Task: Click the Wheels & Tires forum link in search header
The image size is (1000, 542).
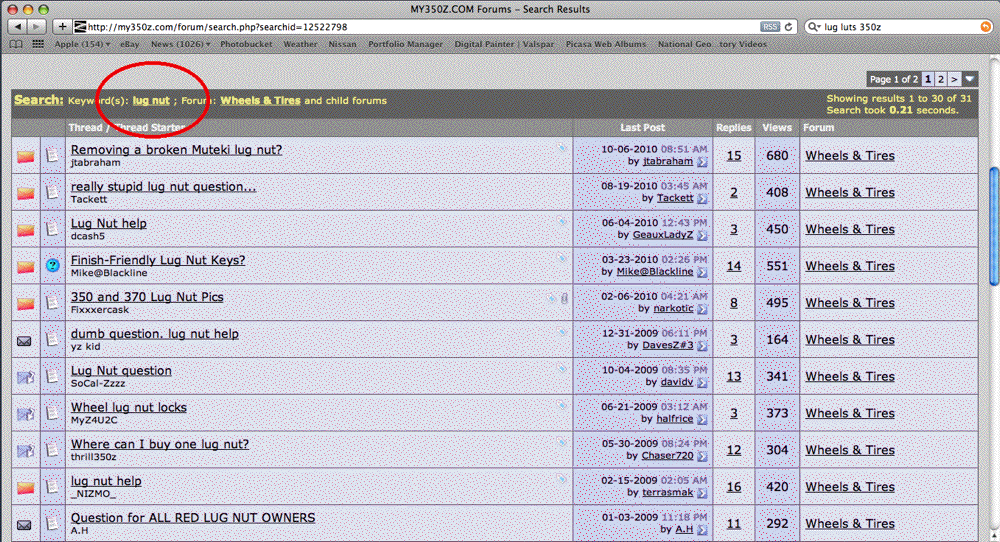Action: click(x=260, y=100)
